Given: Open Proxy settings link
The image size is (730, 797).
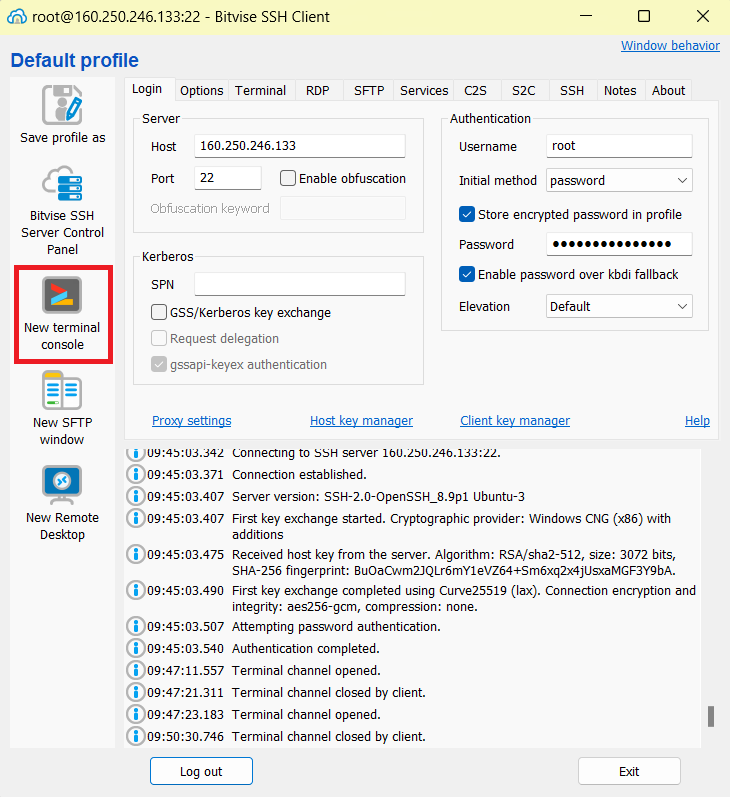Looking at the screenshot, I should coord(192,420).
